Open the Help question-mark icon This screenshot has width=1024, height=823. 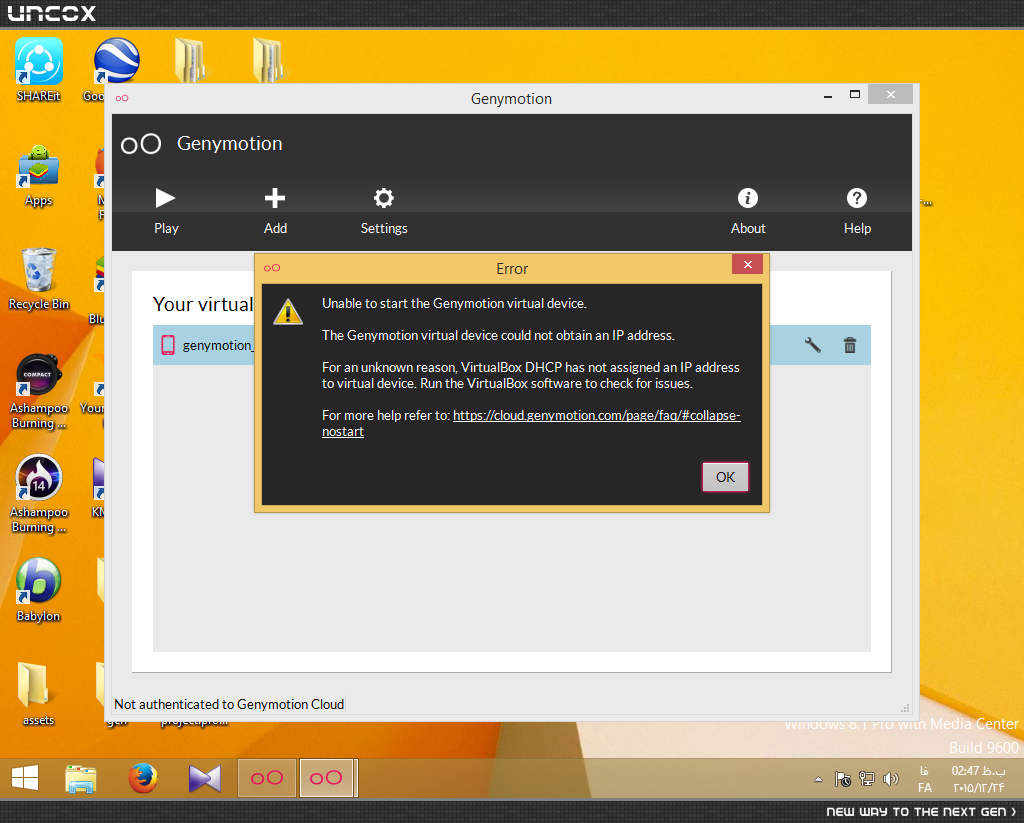click(857, 210)
